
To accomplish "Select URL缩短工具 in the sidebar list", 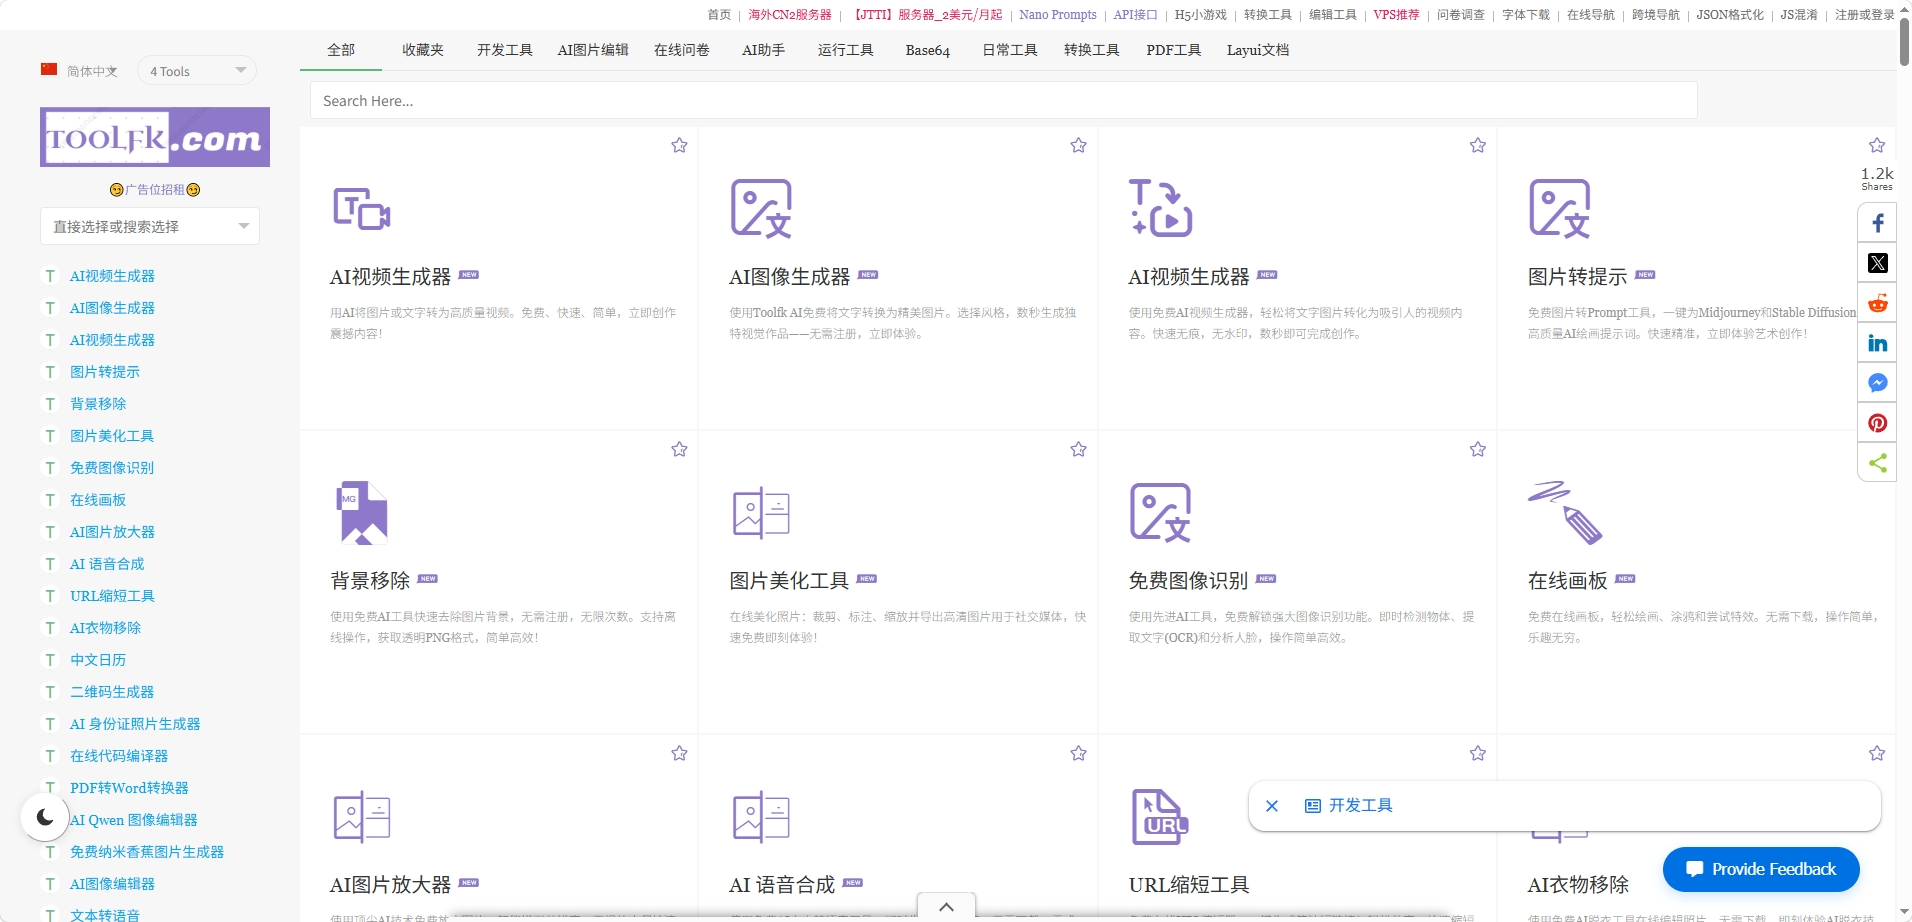I will (112, 596).
